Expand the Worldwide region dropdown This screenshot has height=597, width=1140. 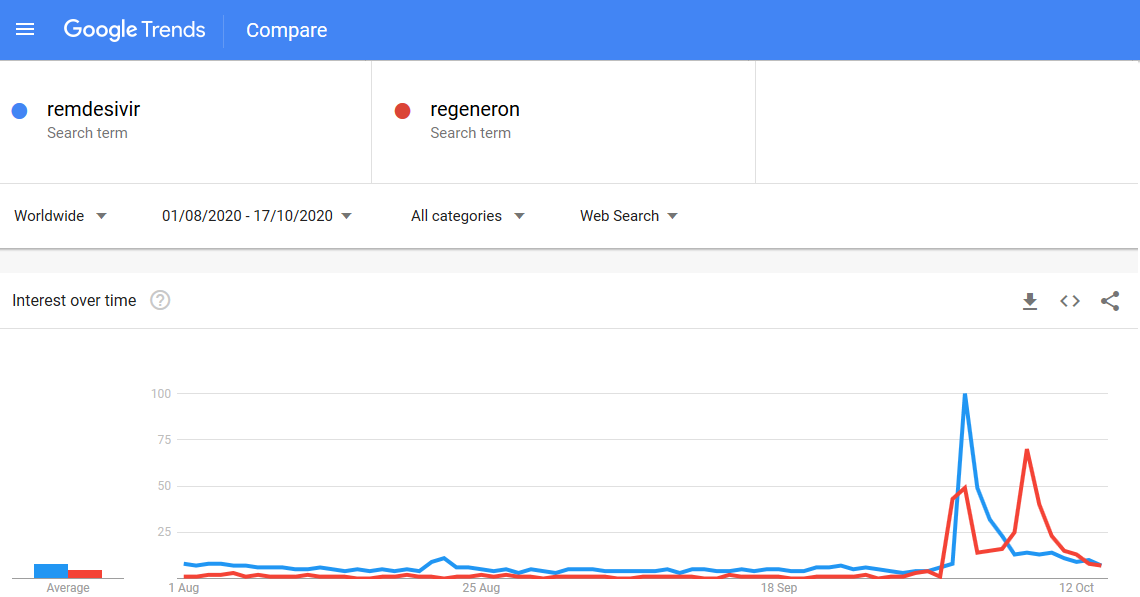[60, 216]
